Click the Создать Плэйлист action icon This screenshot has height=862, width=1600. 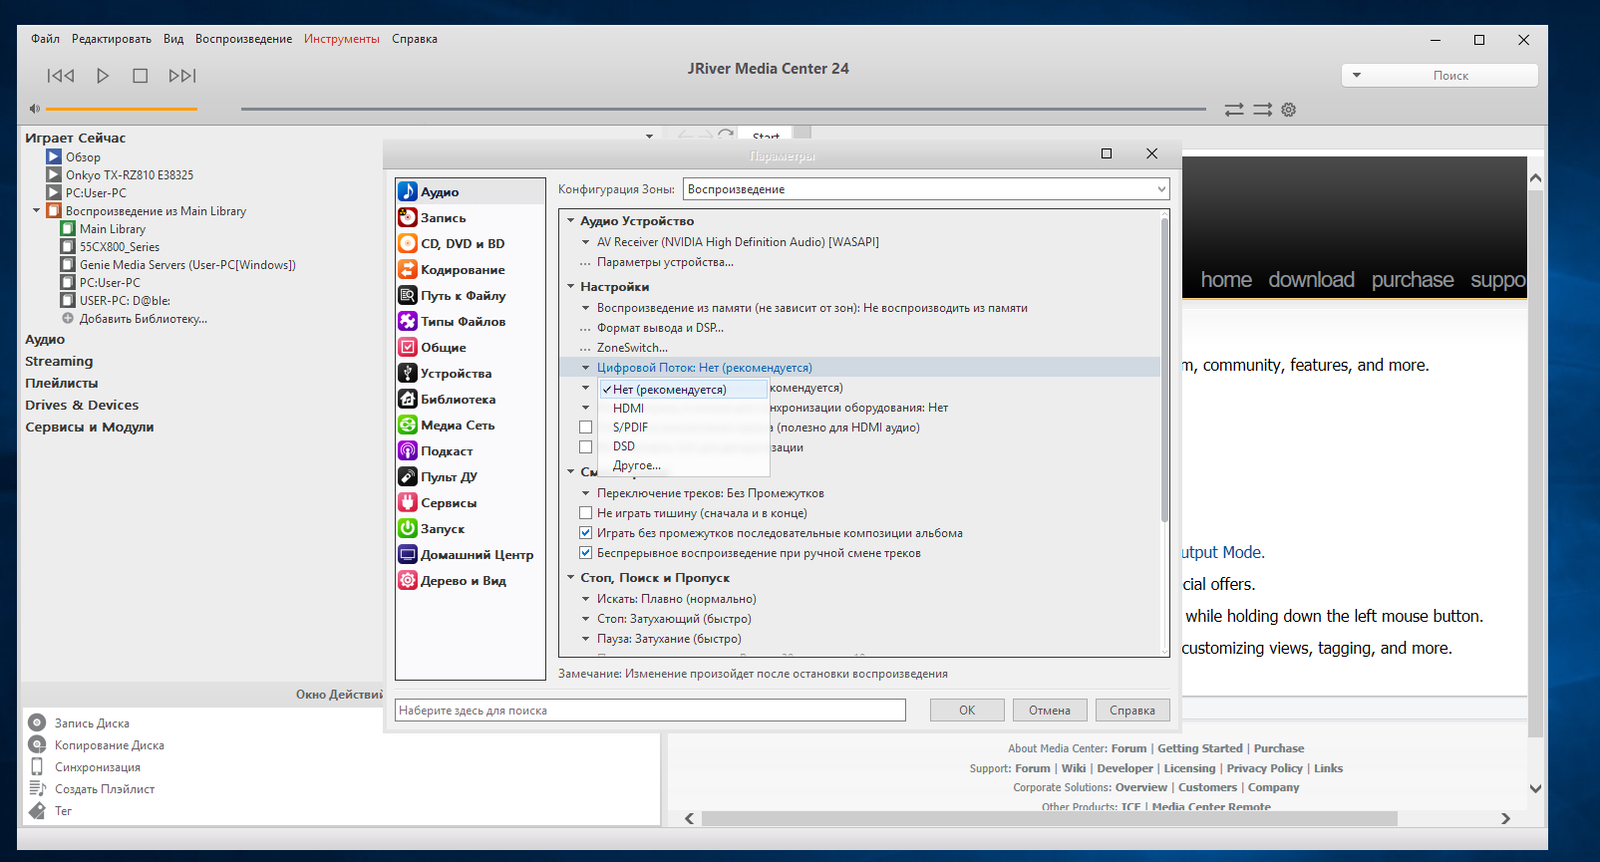(37, 788)
